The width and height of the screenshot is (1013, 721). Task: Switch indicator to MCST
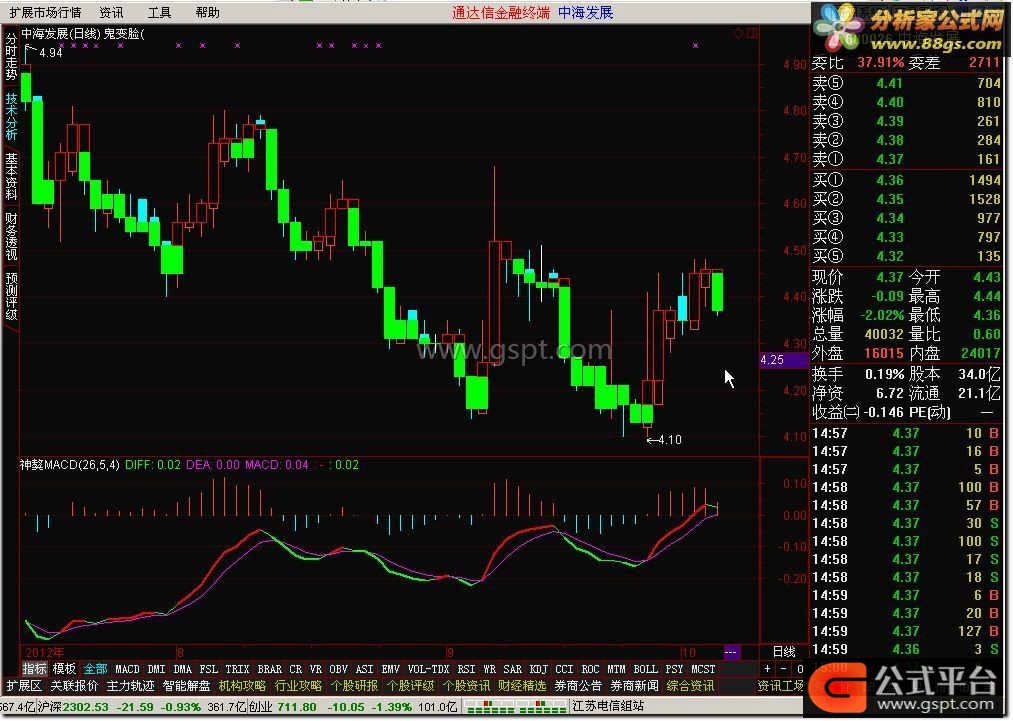coord(703,669)
